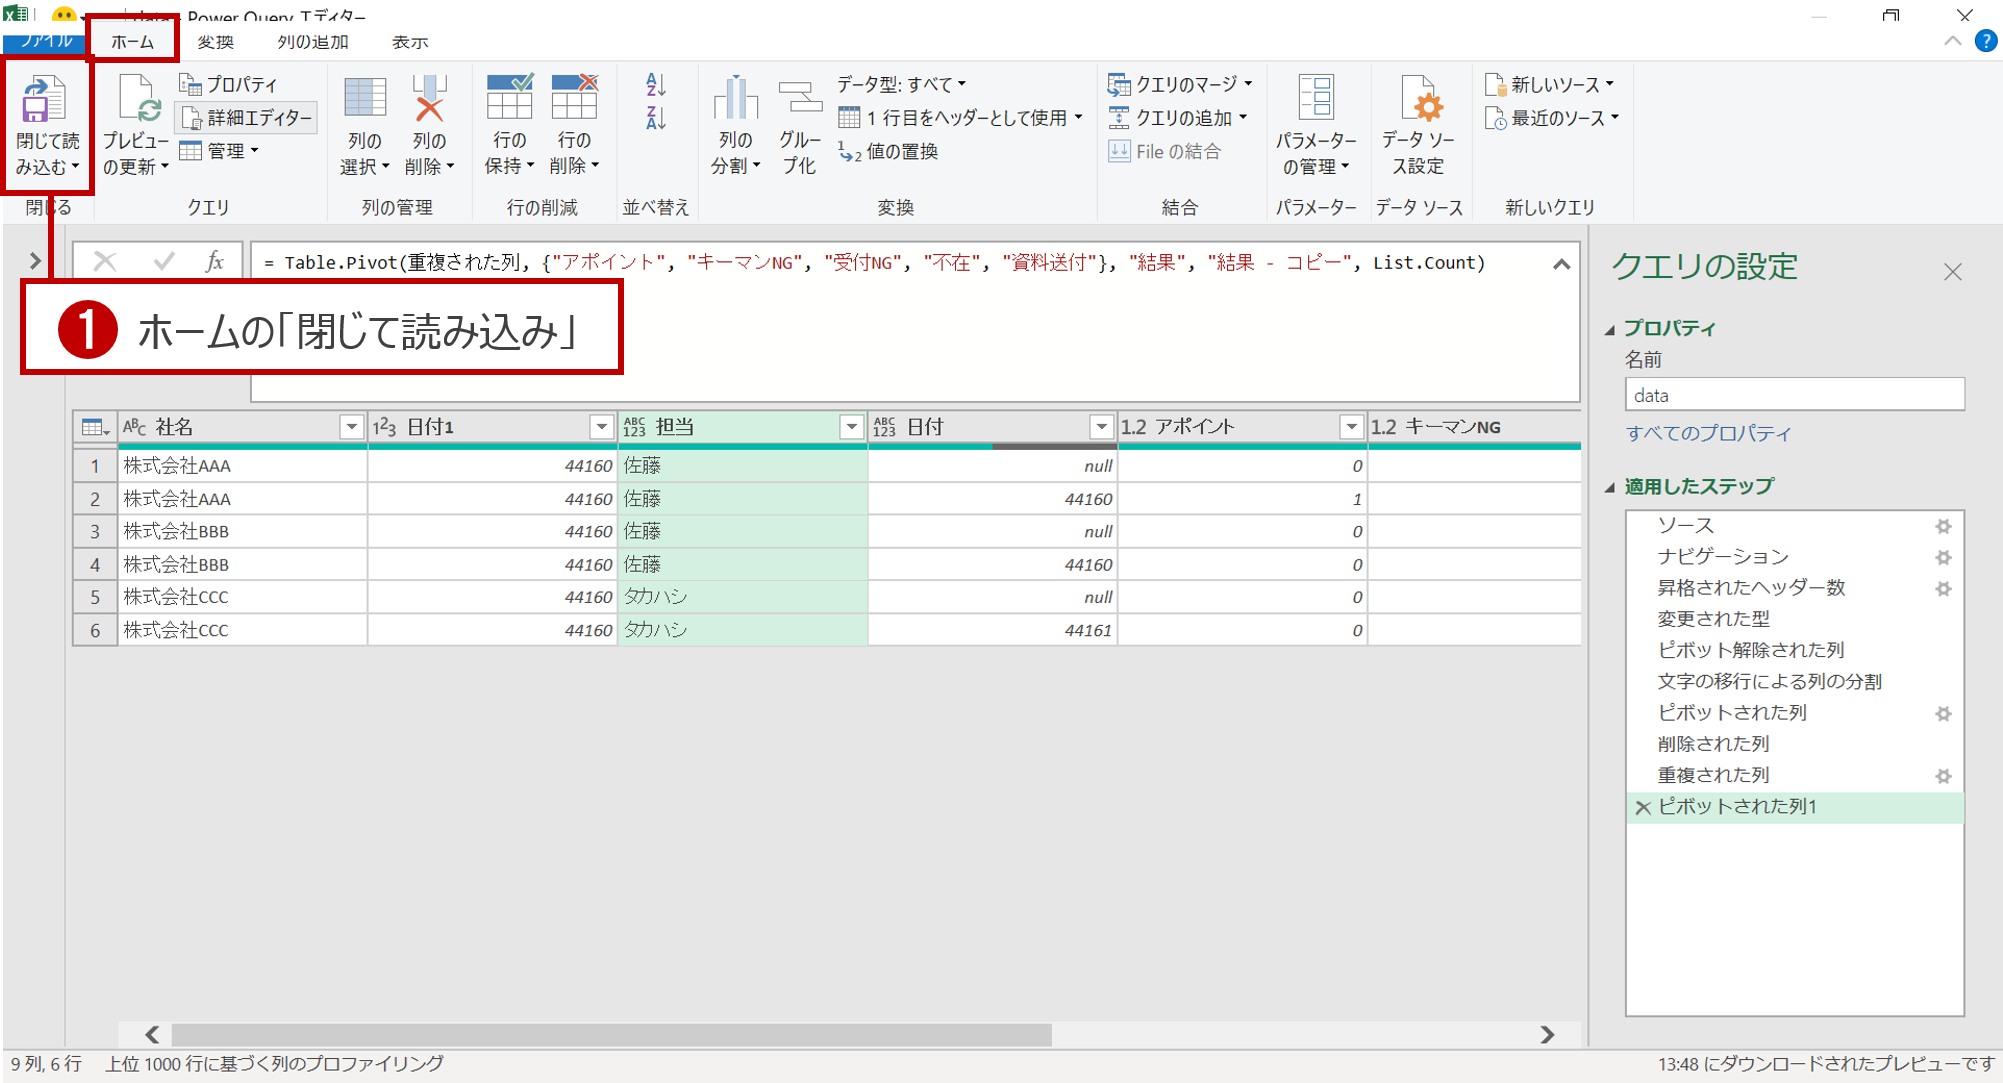2003x1083 pixels.
Task: Click the 詳細エディター button
Action: (248, 118)
